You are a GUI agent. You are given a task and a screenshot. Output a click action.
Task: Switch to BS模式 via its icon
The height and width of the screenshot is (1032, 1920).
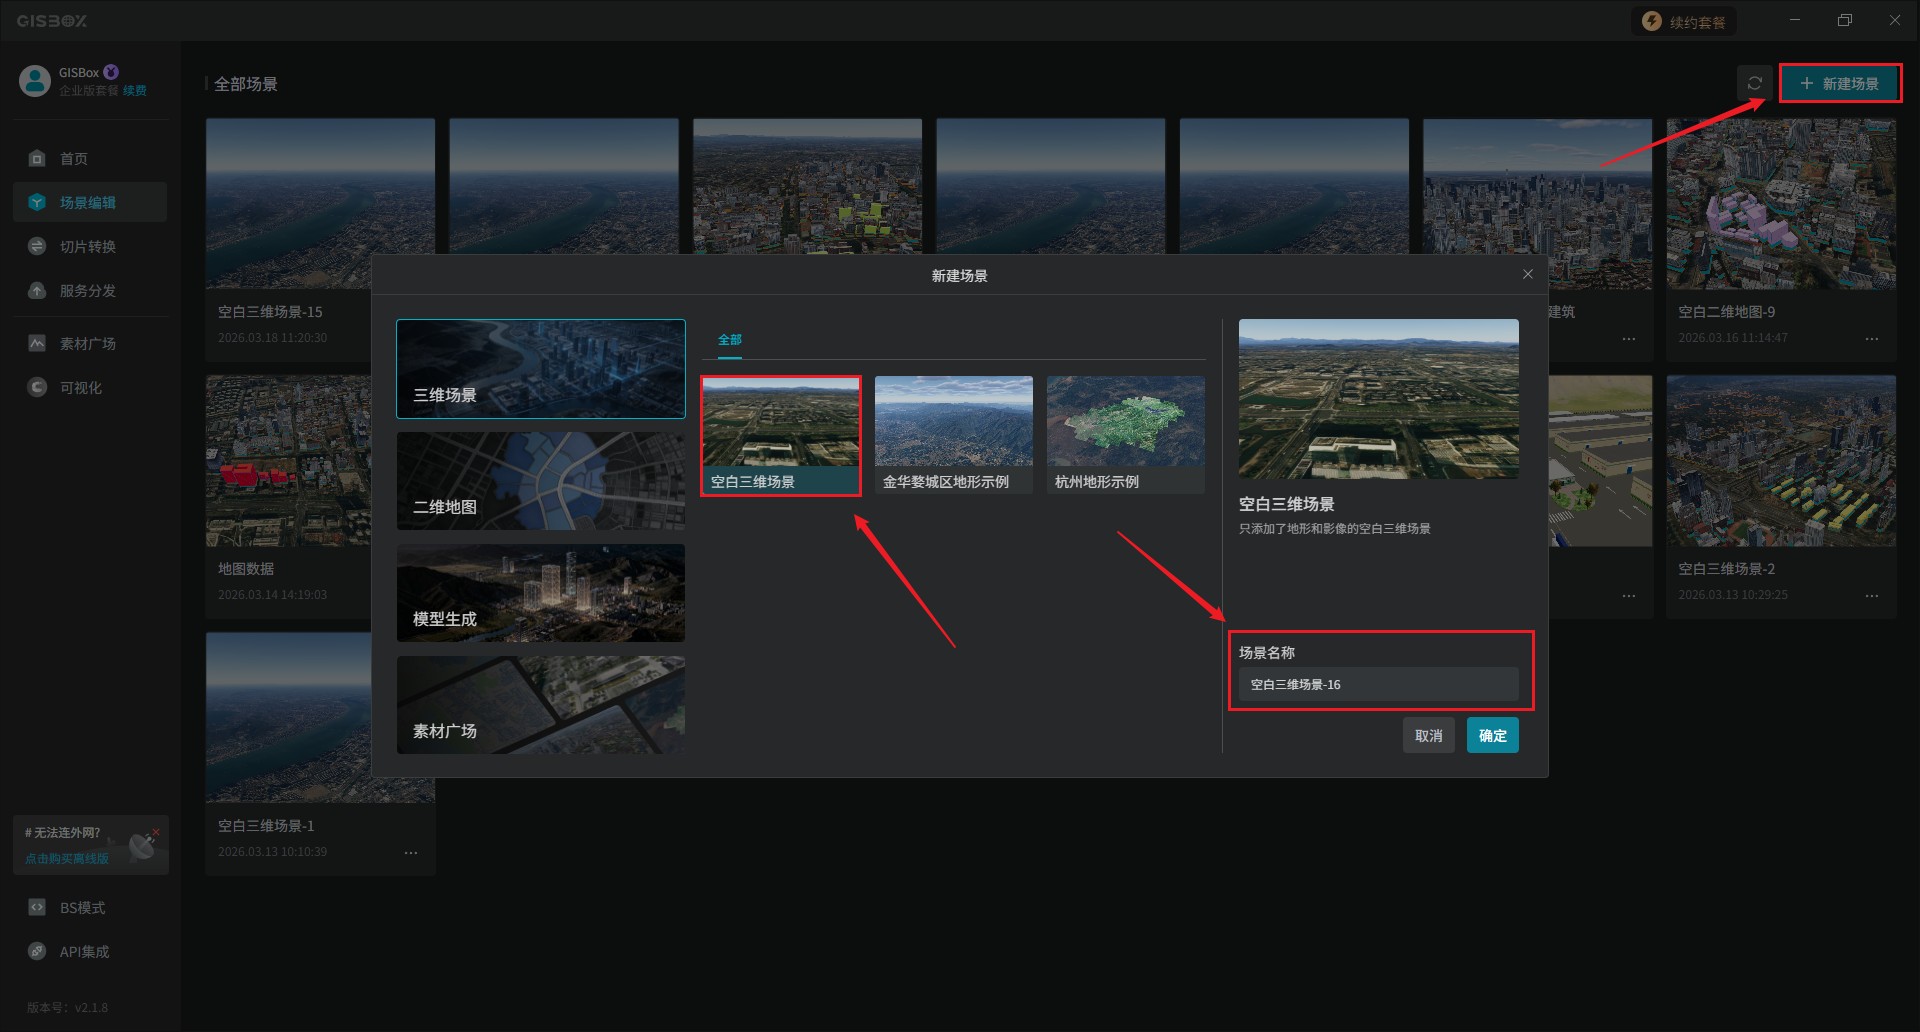(x=37, y=908)
